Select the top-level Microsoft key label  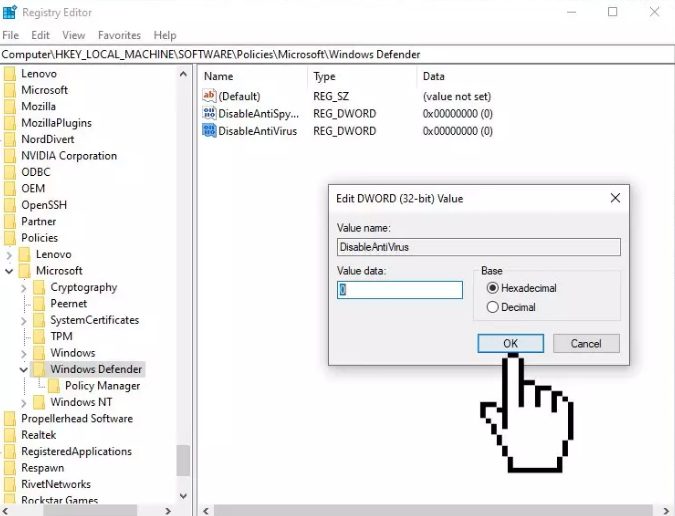click(x=44, y=90)
